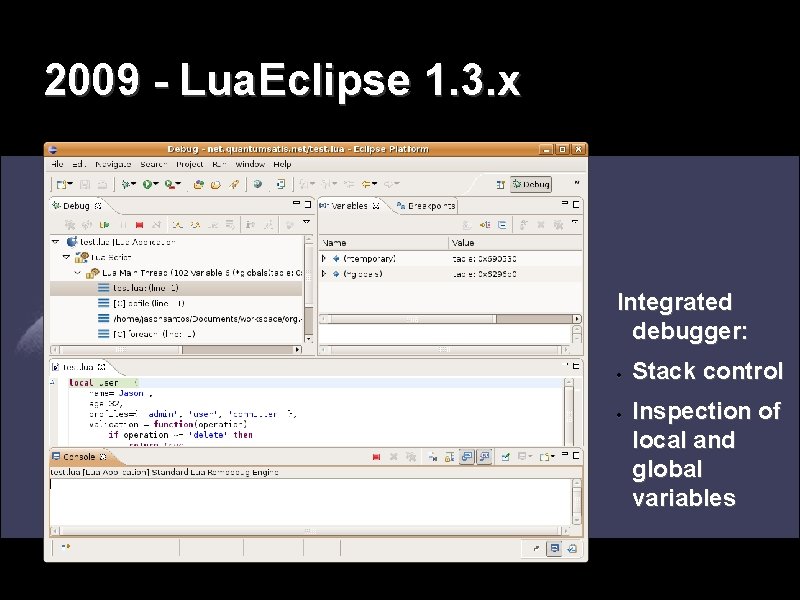Click Collapse All in Variables toolbar
This screenshot has width=800, height=600.
coord(502,224)
